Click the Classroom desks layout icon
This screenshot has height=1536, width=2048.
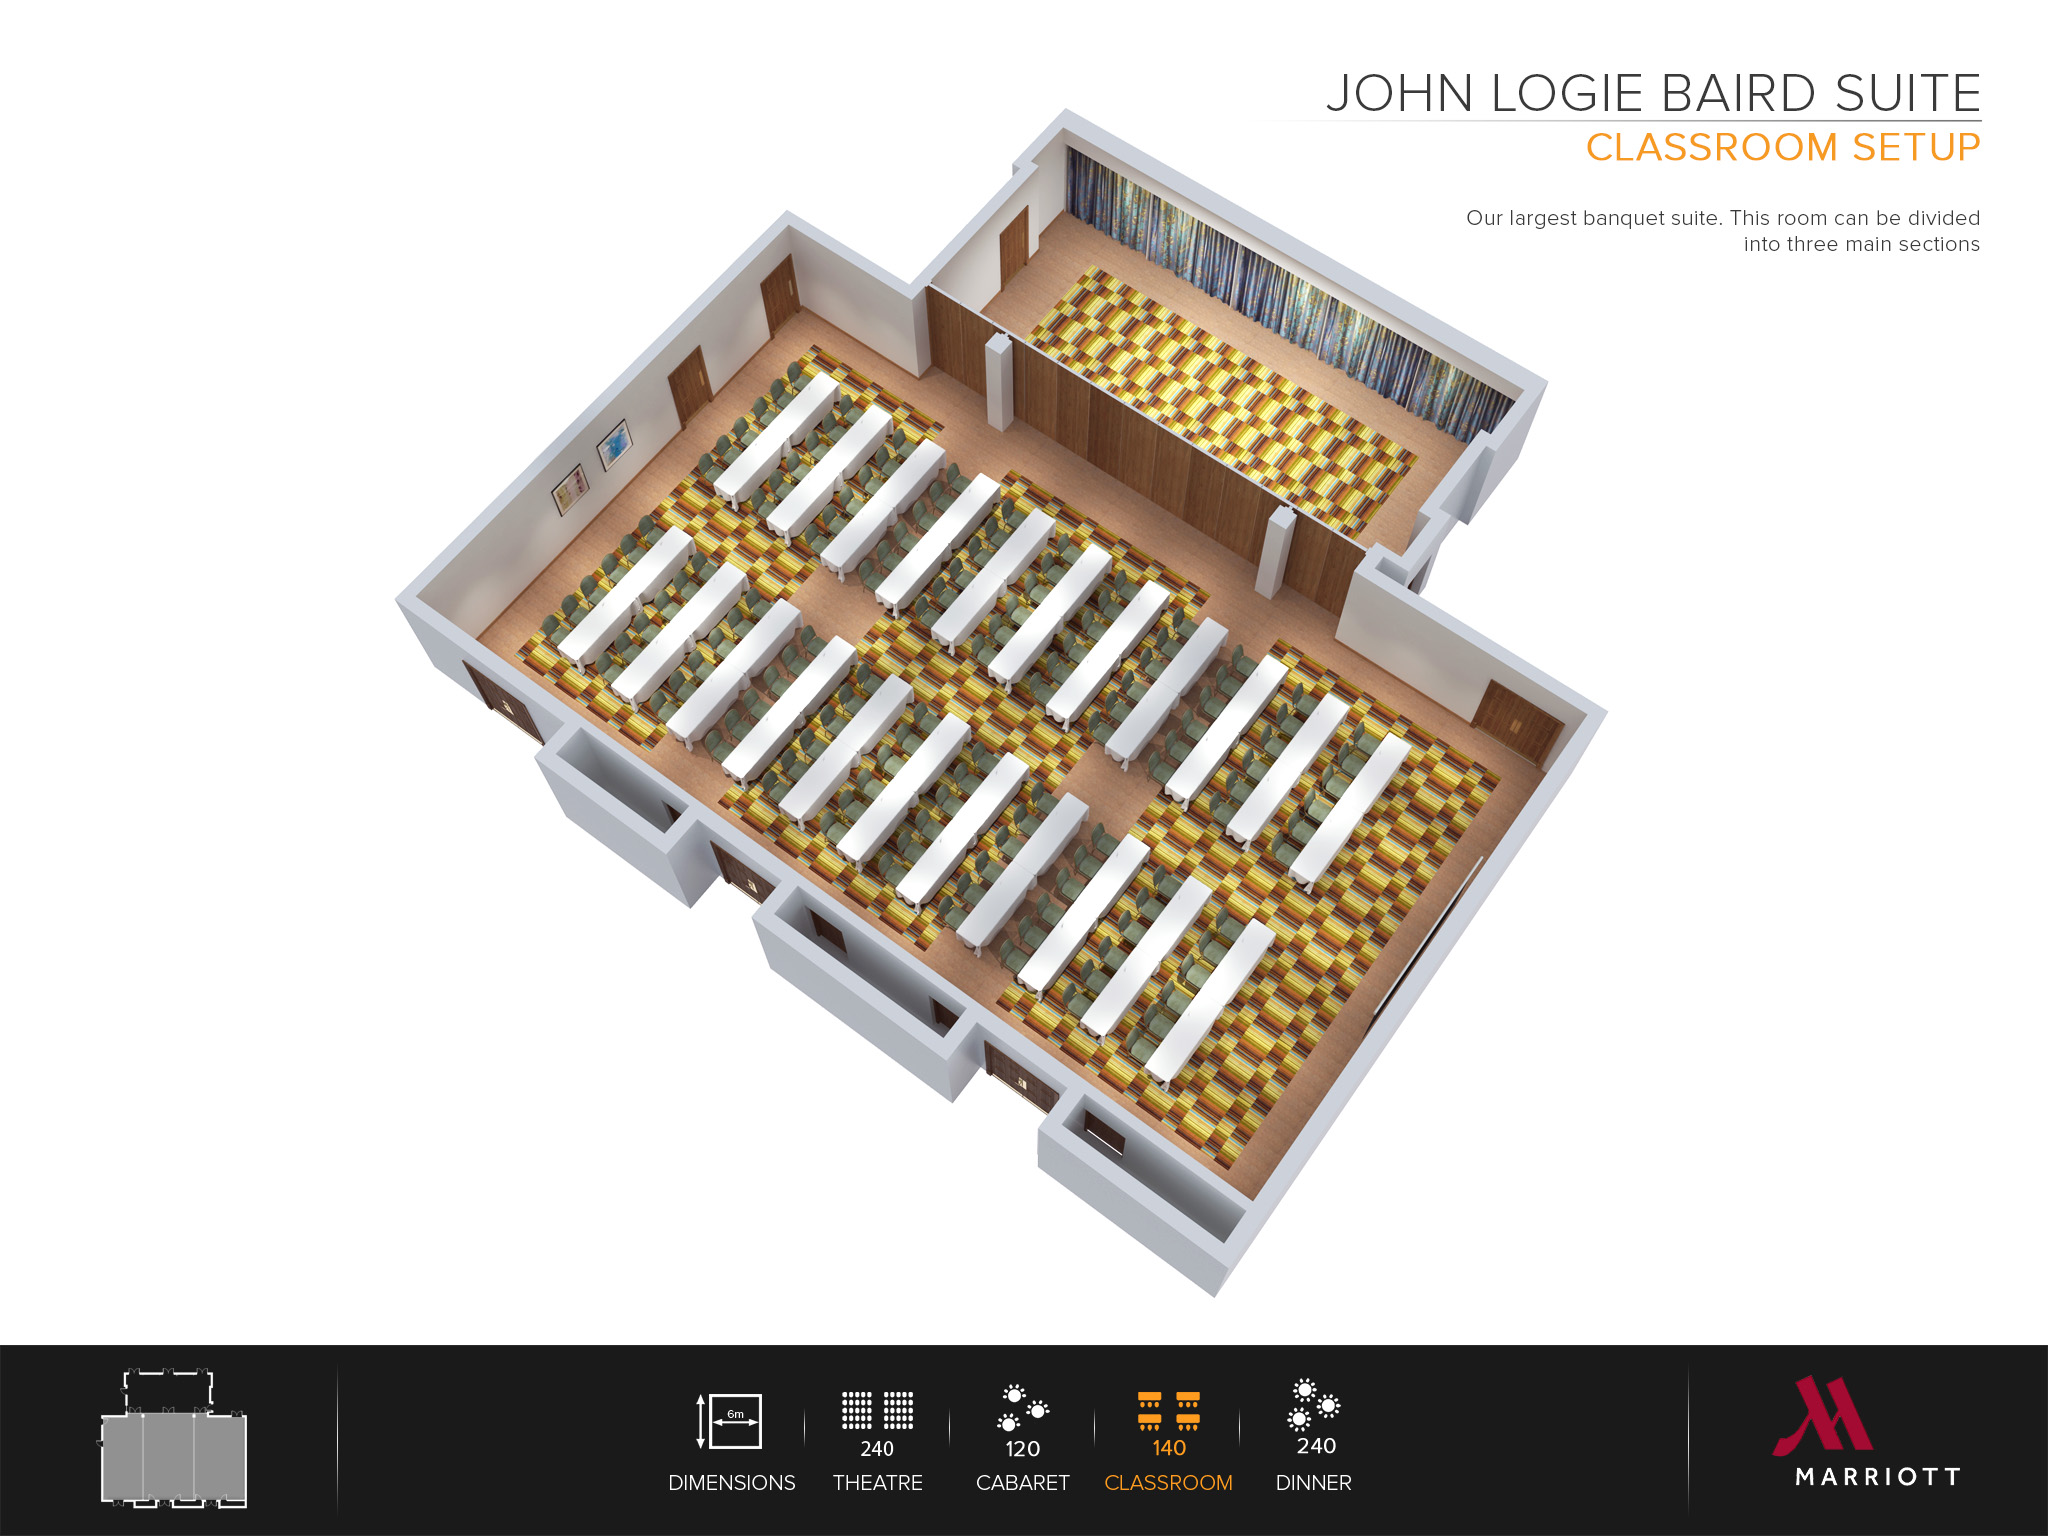1167,1413
